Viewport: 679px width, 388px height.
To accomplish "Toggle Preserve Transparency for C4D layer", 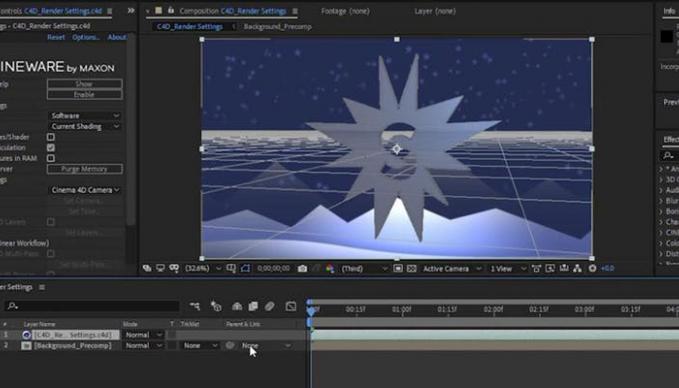I will click(172, 335).
